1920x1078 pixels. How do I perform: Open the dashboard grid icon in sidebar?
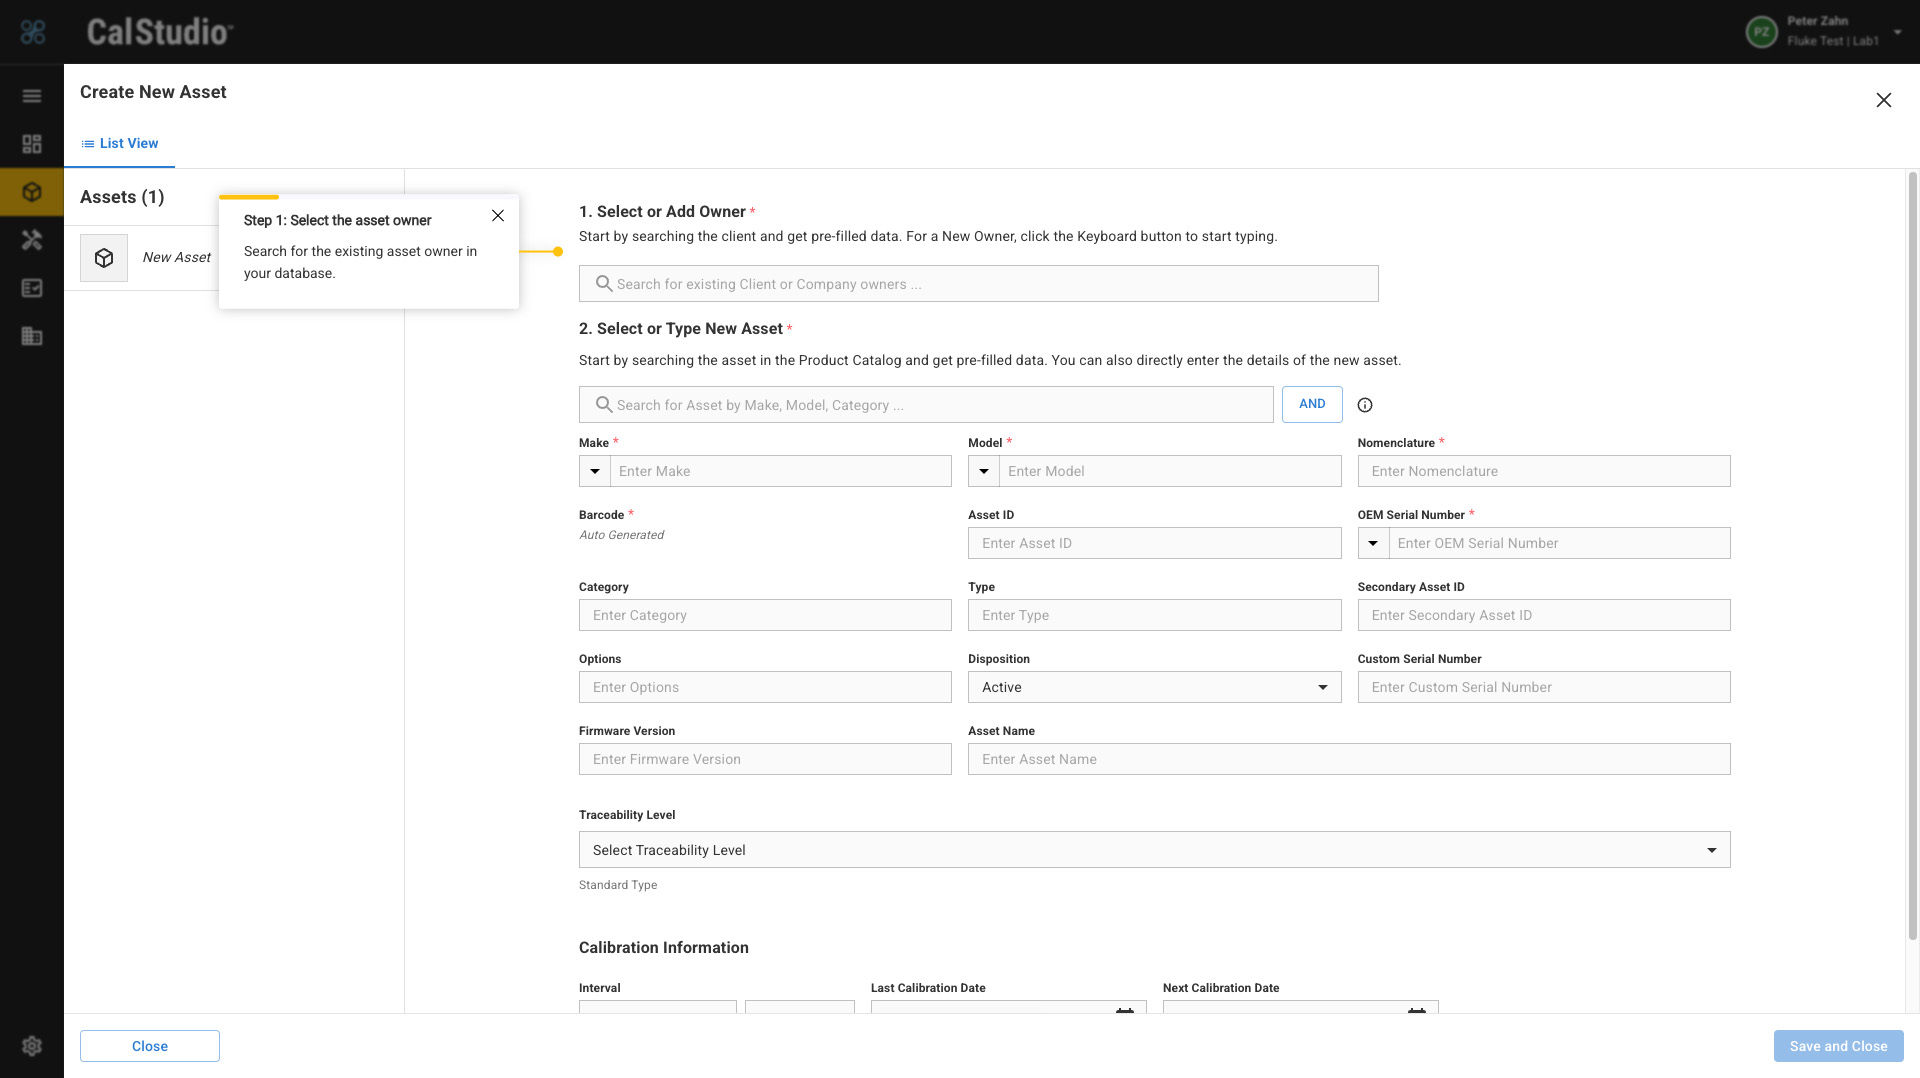click(32, 144)
